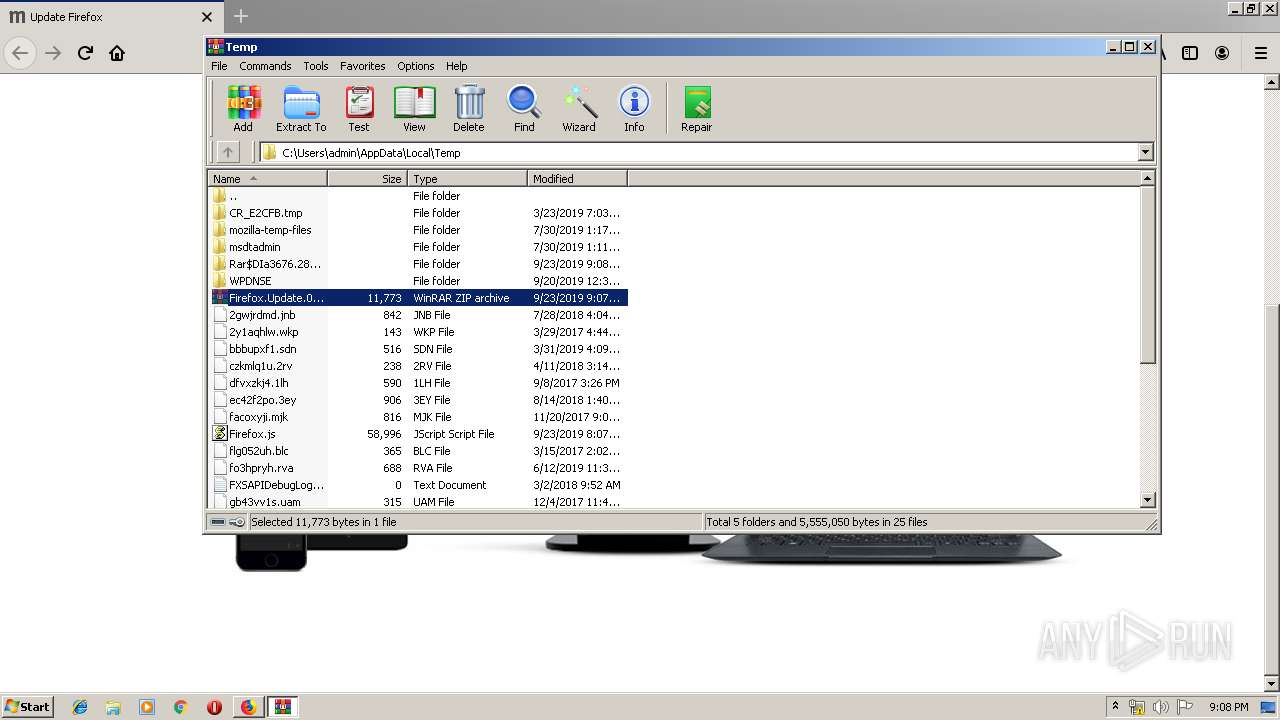
Task: Click the Delete toolbar icon
Action: tap(468, 108)
